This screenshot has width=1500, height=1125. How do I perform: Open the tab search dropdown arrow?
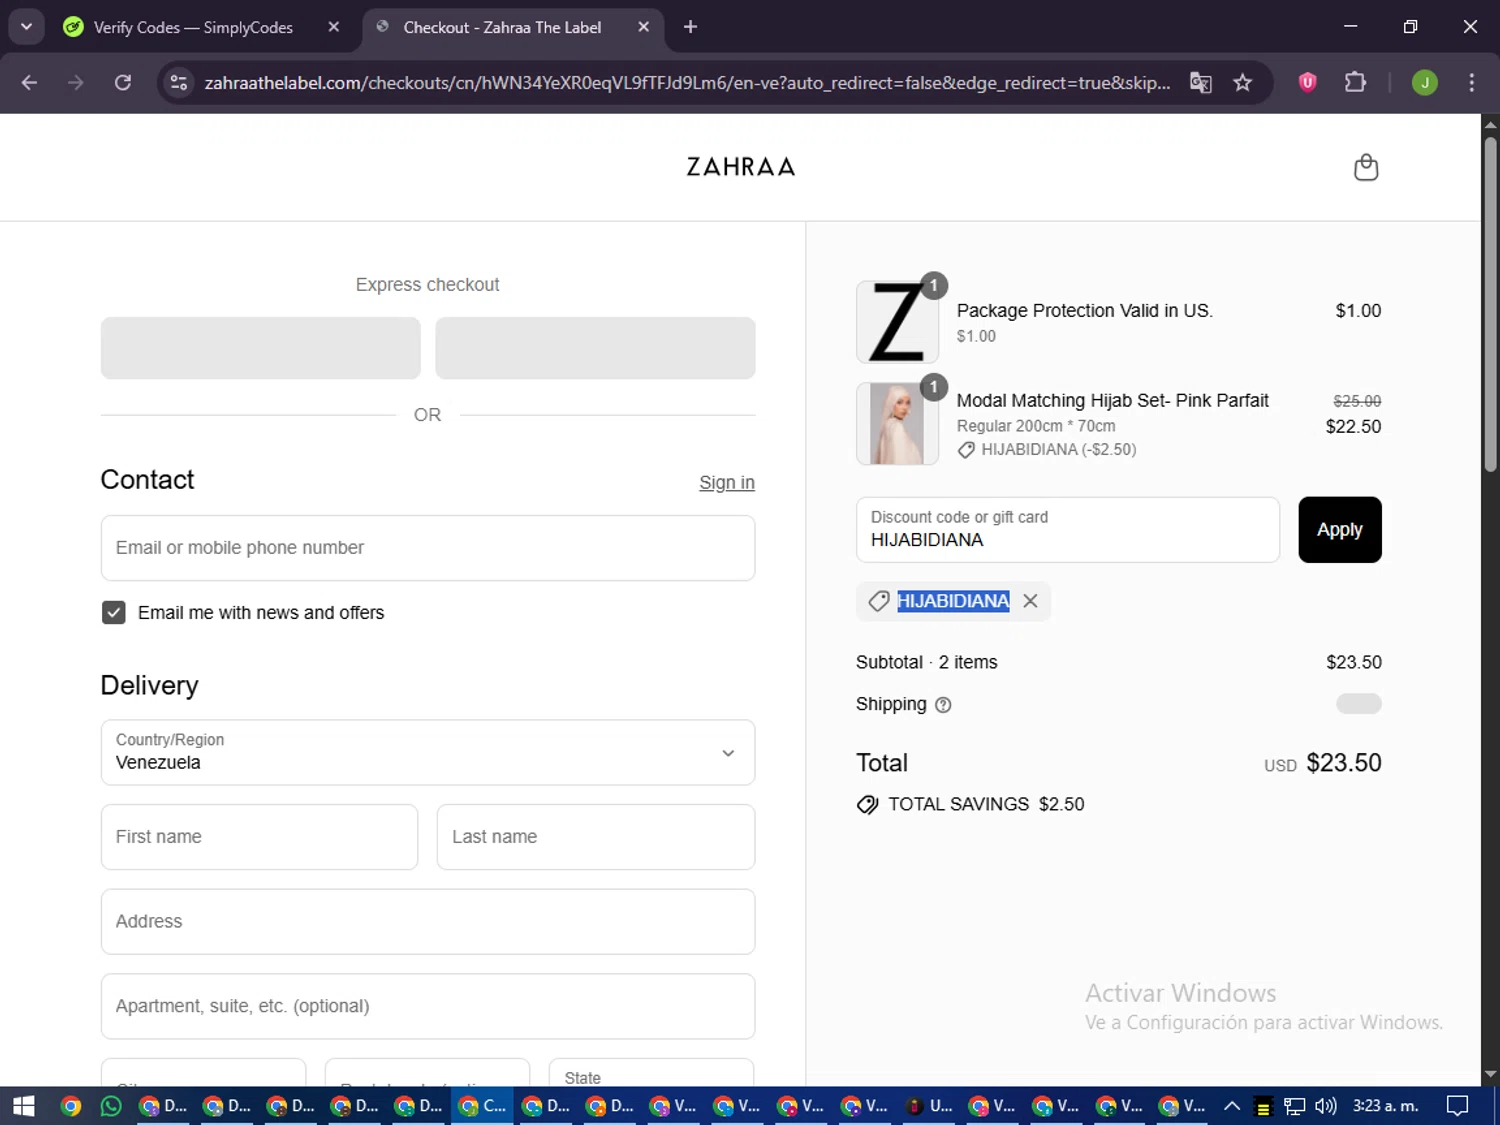(27, 27)
